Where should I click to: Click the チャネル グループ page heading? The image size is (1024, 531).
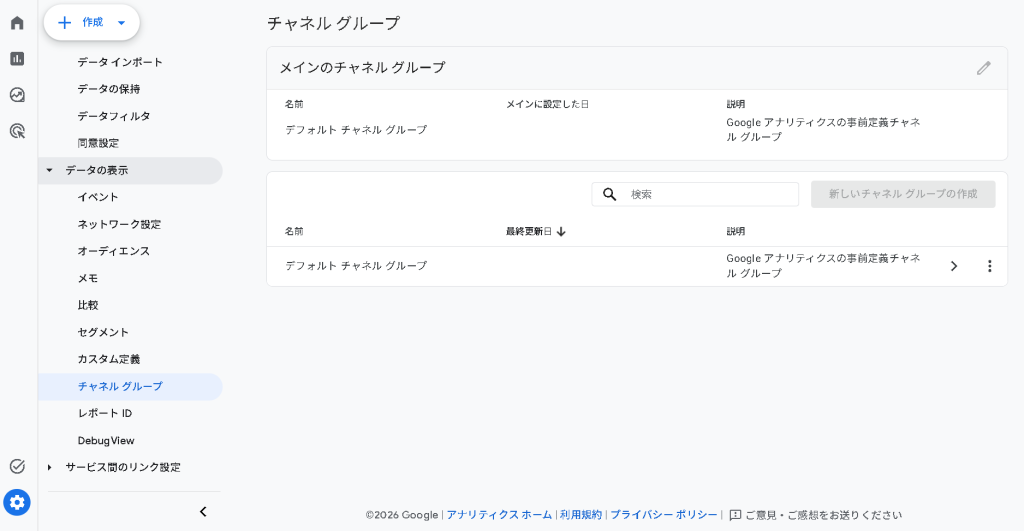point(334,24)
